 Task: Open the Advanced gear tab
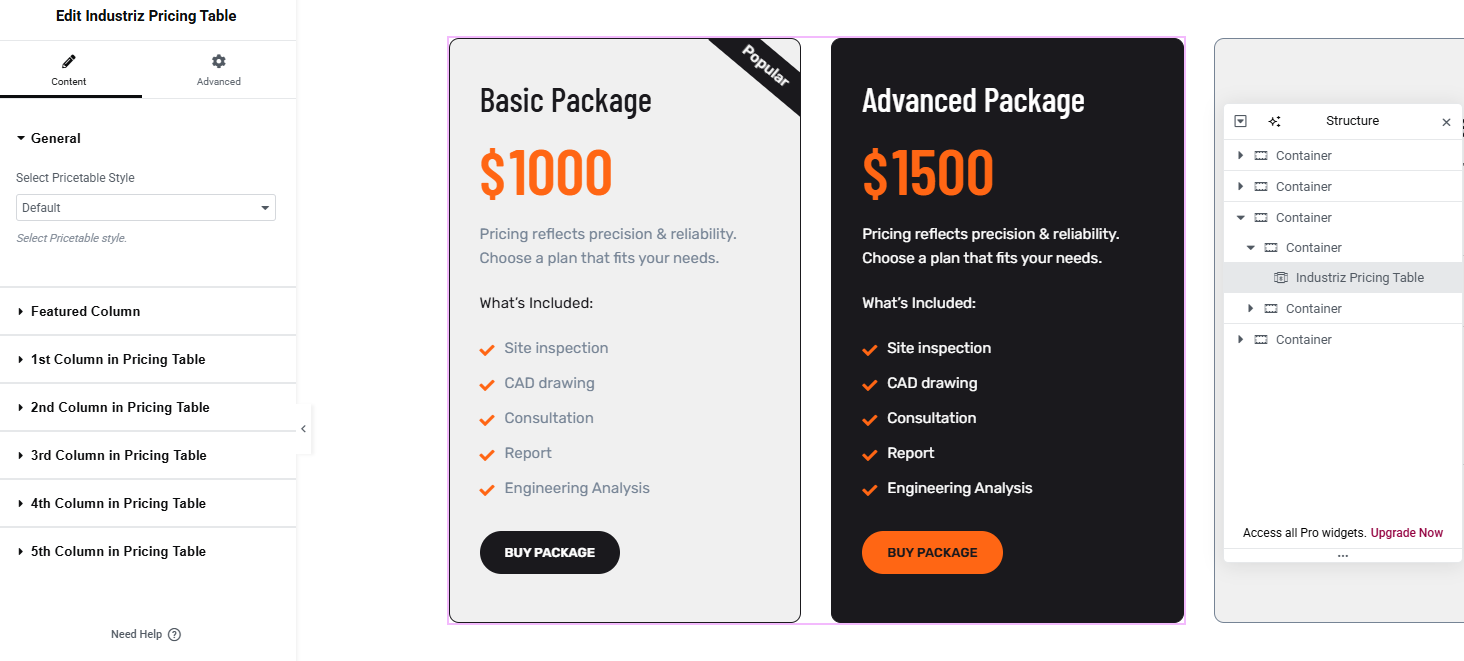pos(219,70)
